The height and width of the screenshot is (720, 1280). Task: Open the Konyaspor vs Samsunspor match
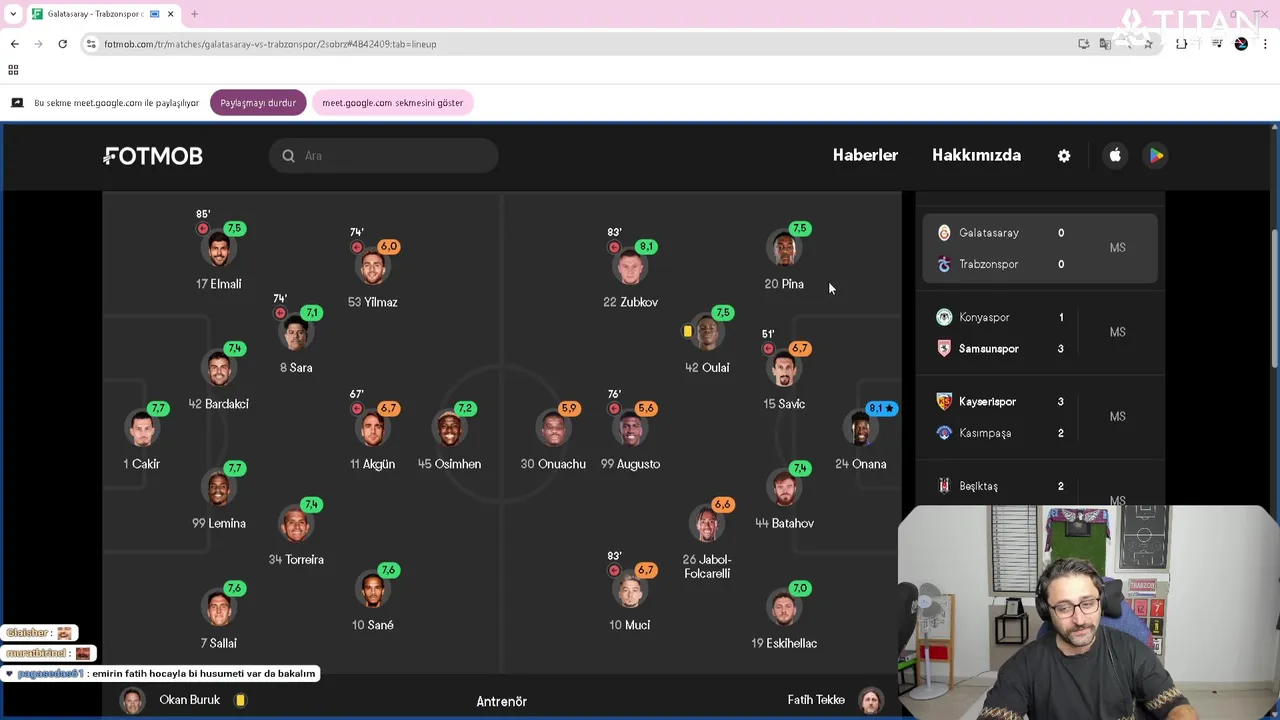click(1040, 333)
